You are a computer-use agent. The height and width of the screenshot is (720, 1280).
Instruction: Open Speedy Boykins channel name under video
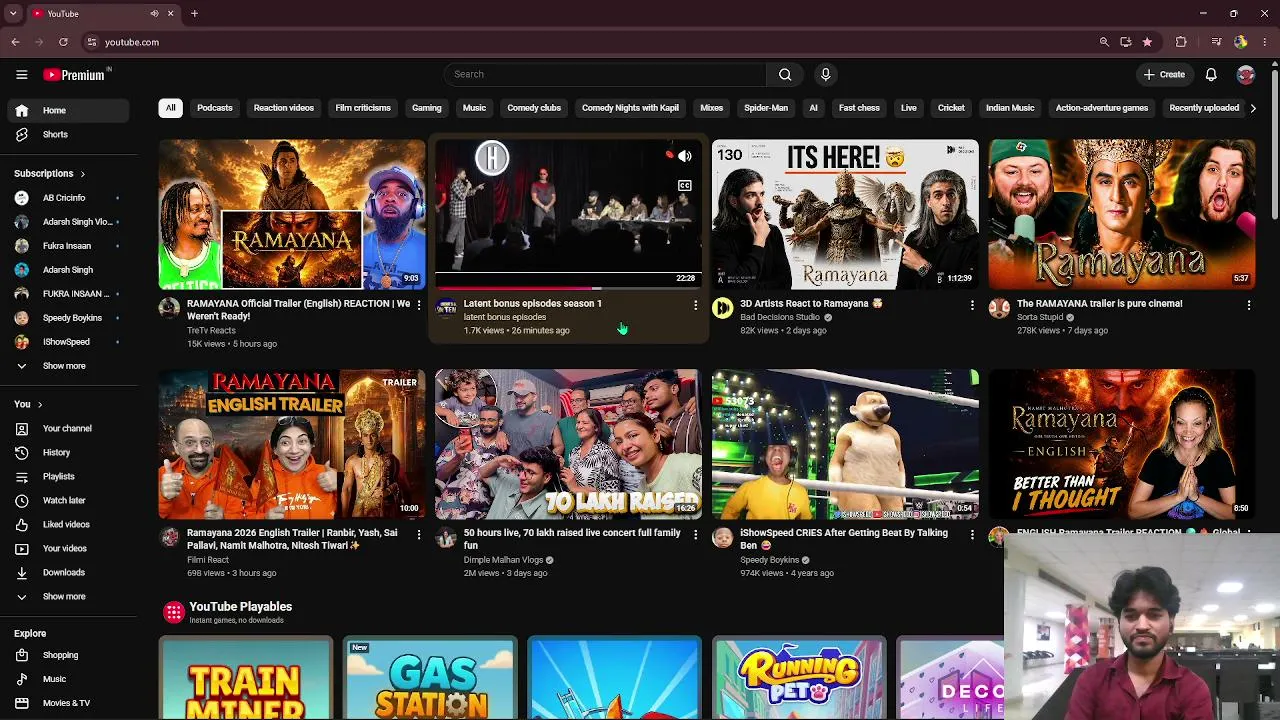769,560
